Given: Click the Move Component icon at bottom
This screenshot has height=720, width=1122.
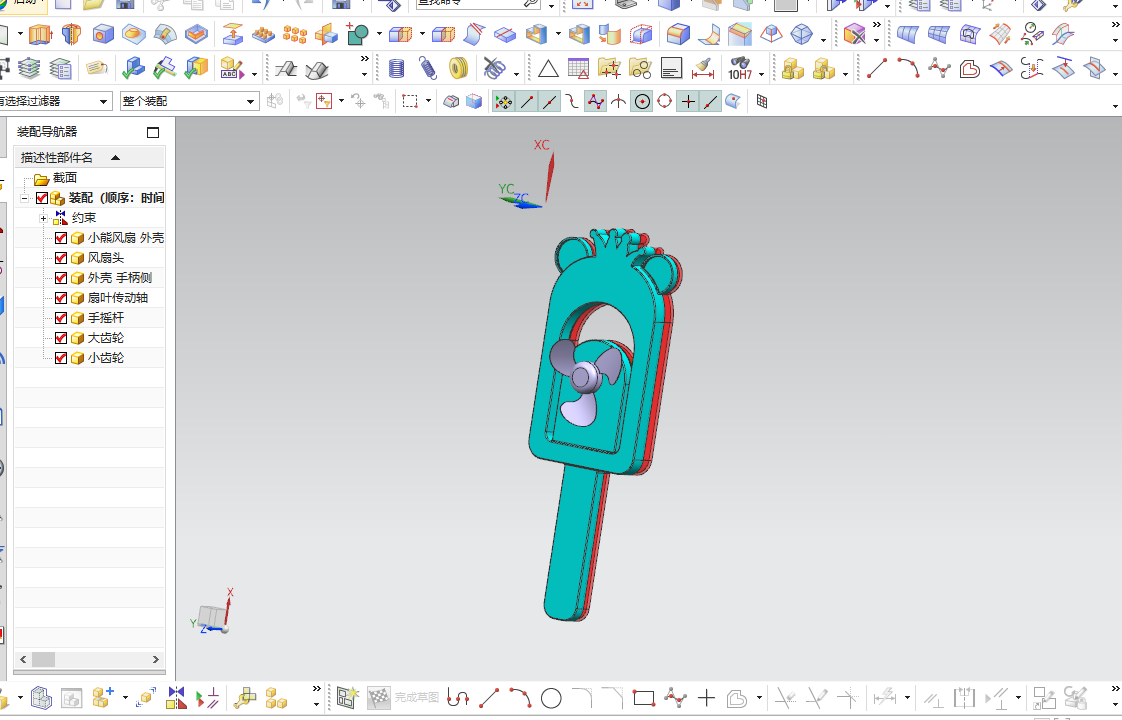Looking at the screenshot, I should [146, 697].
